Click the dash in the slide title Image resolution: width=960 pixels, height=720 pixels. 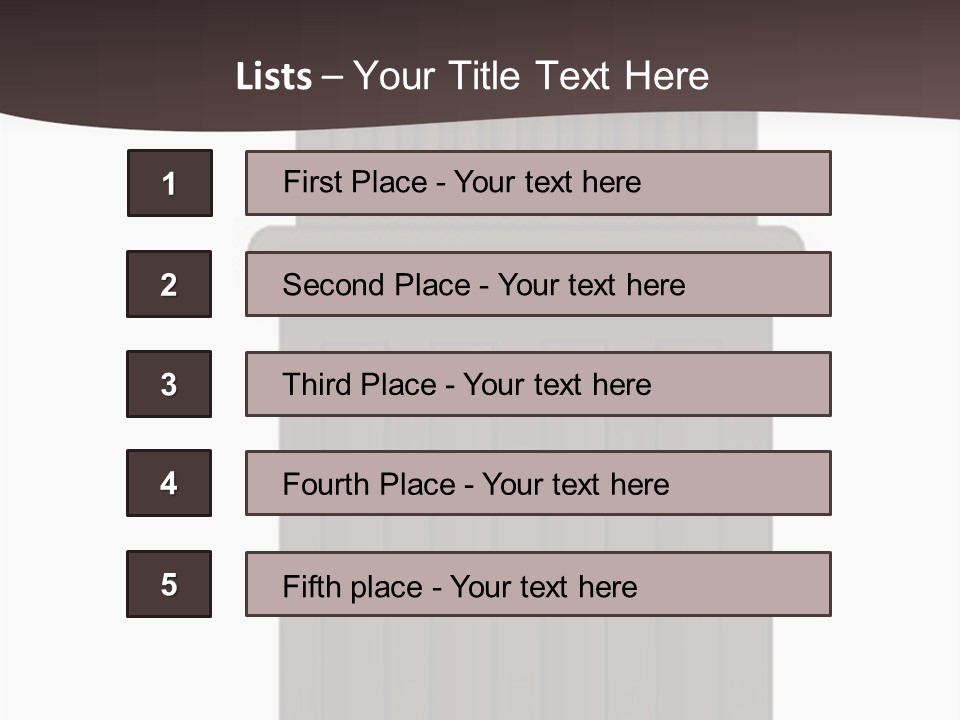click(332, 77)
